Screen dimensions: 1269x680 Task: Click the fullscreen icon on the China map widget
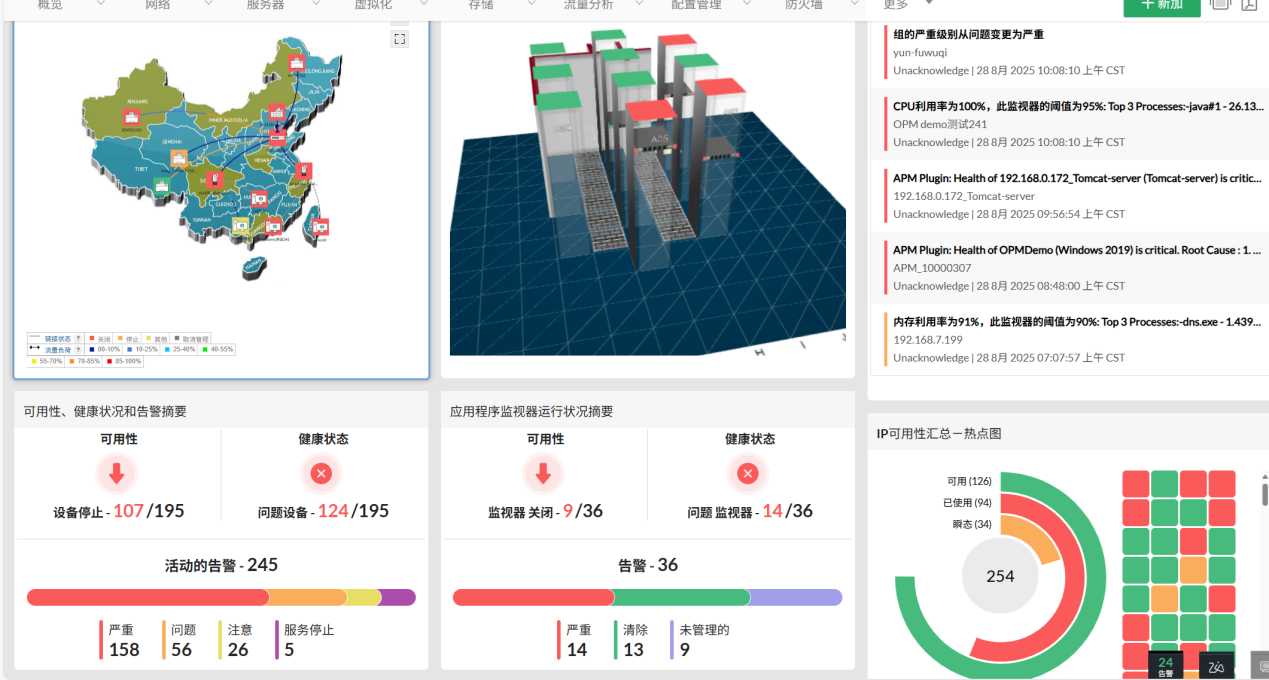point(400,38)
